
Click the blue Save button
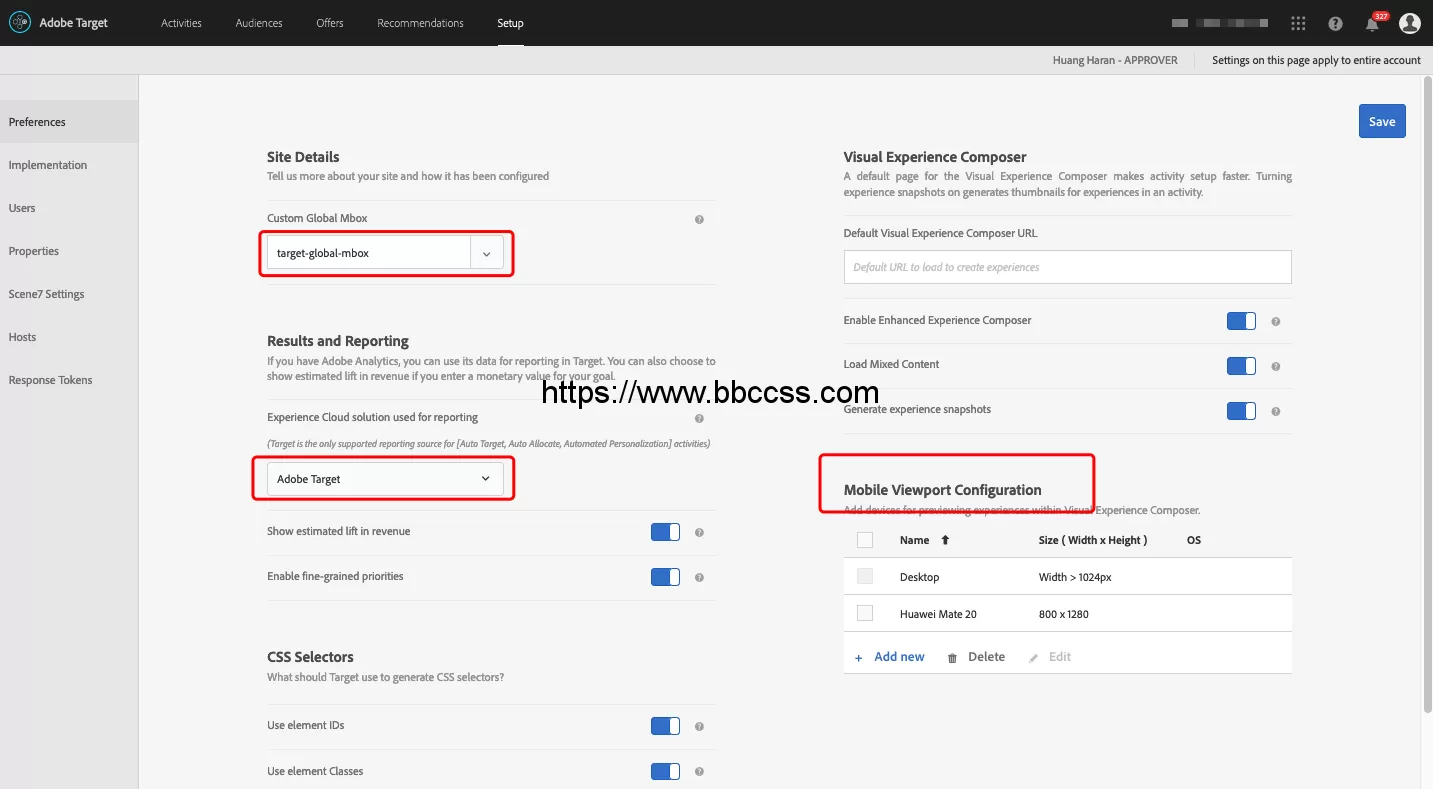click(x=1382, y=121)
